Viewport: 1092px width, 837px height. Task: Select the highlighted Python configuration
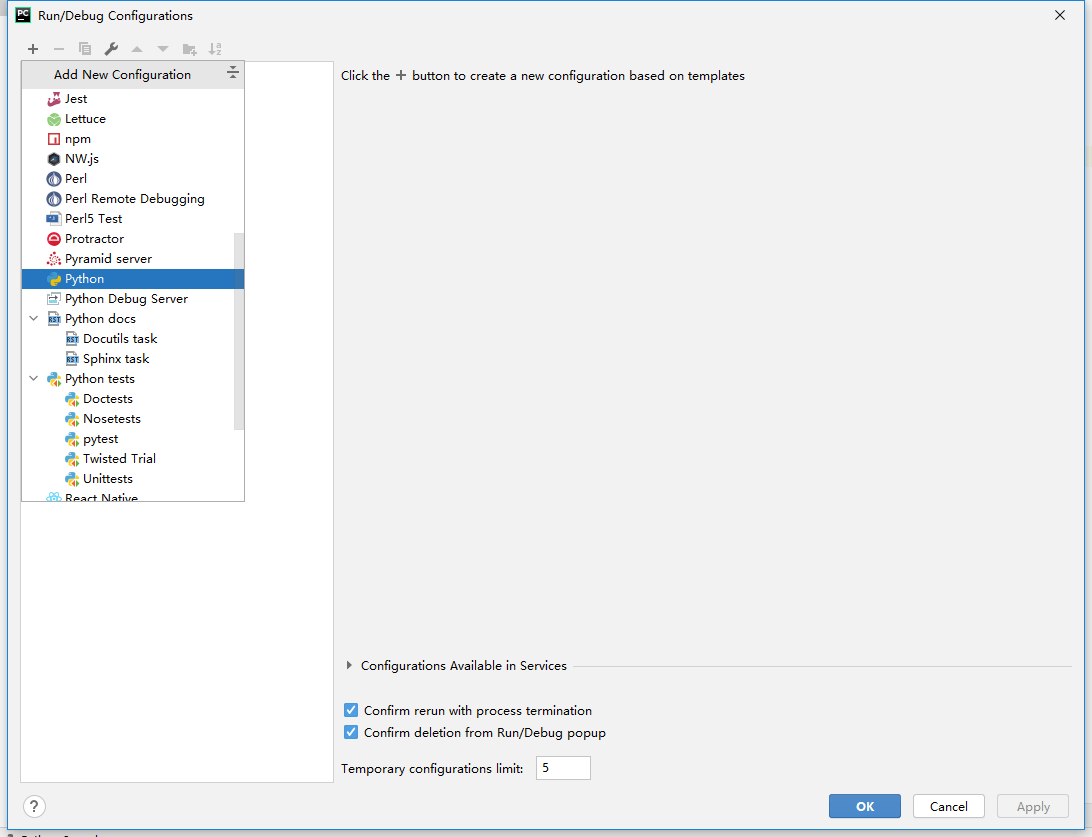[x=133, y=279]
